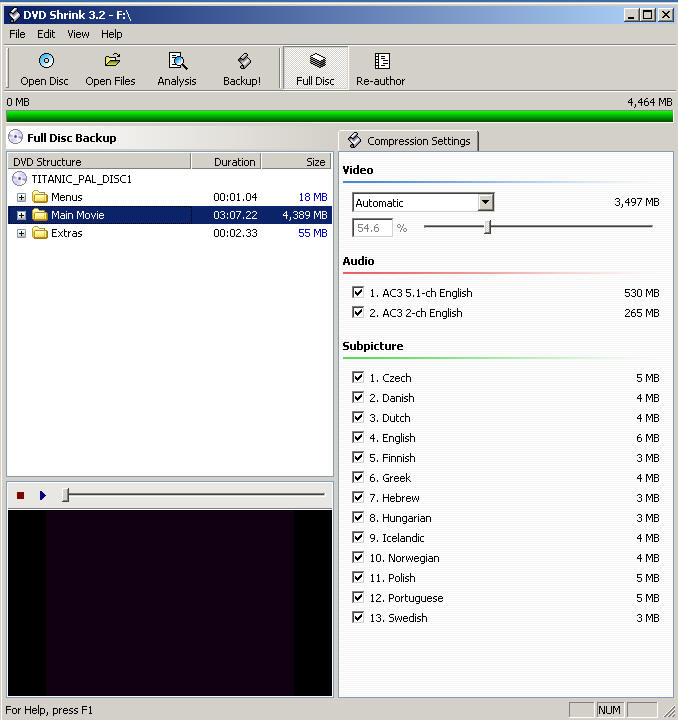Open the Help menu

[112, 34]
